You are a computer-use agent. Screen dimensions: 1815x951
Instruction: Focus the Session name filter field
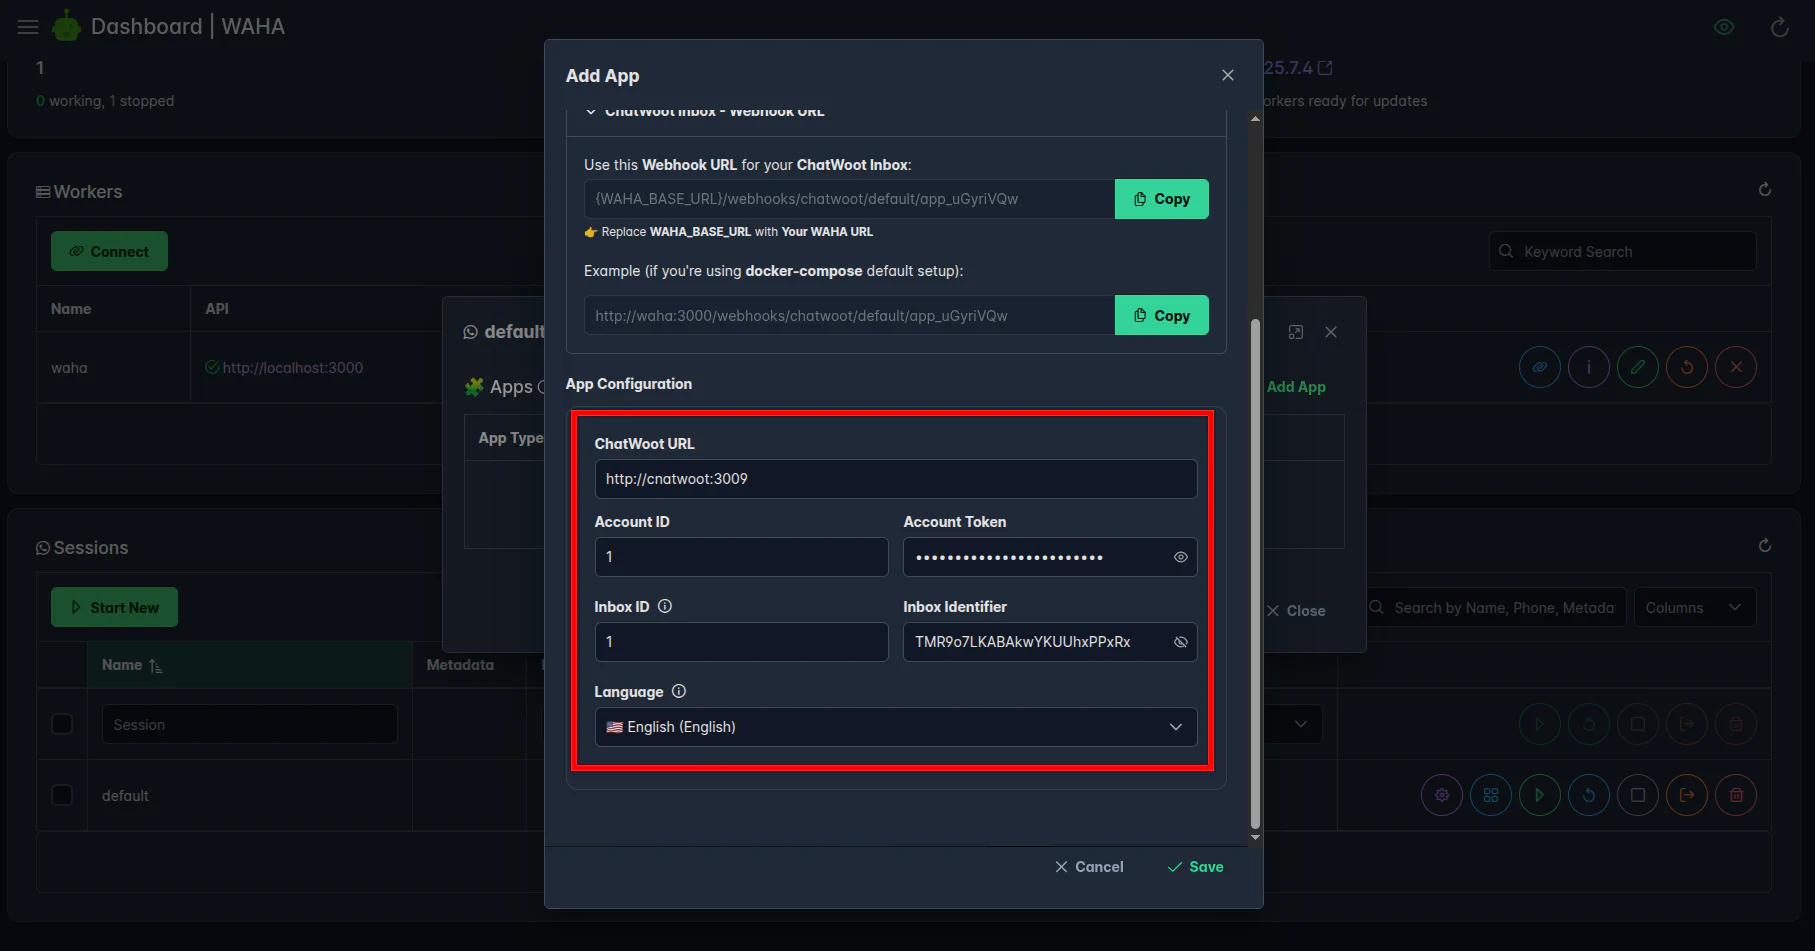click(250, 724)
